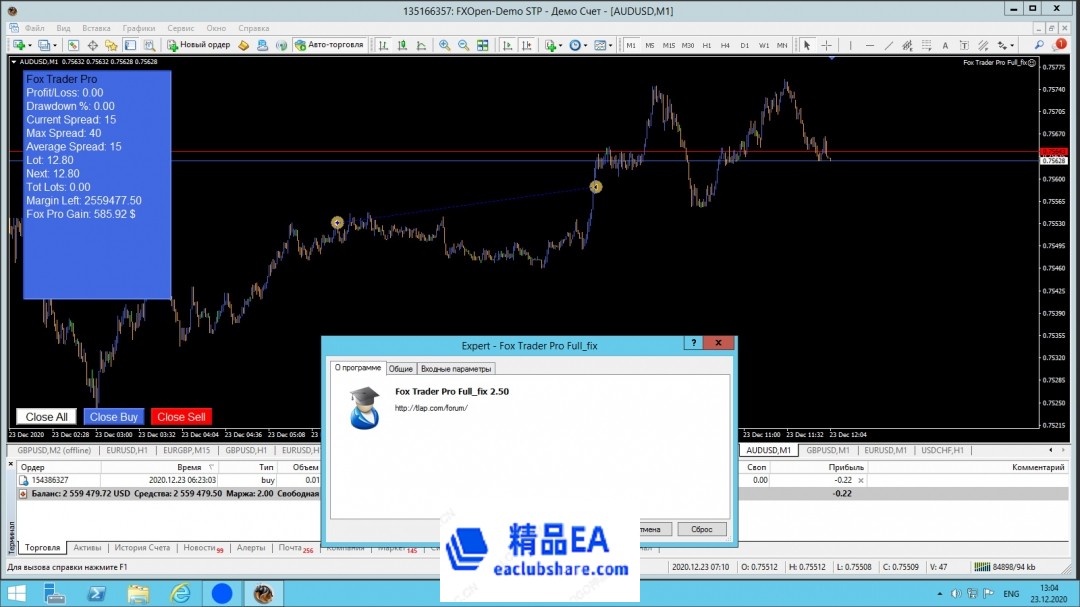
Task: Open the search magnifier icon
Action: coord(1040,45)
